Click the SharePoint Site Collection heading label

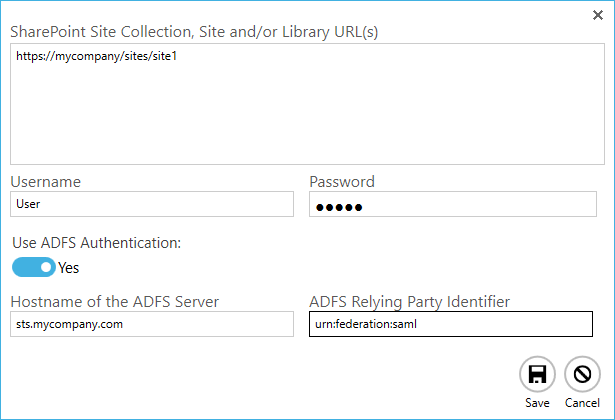[194, 32]
